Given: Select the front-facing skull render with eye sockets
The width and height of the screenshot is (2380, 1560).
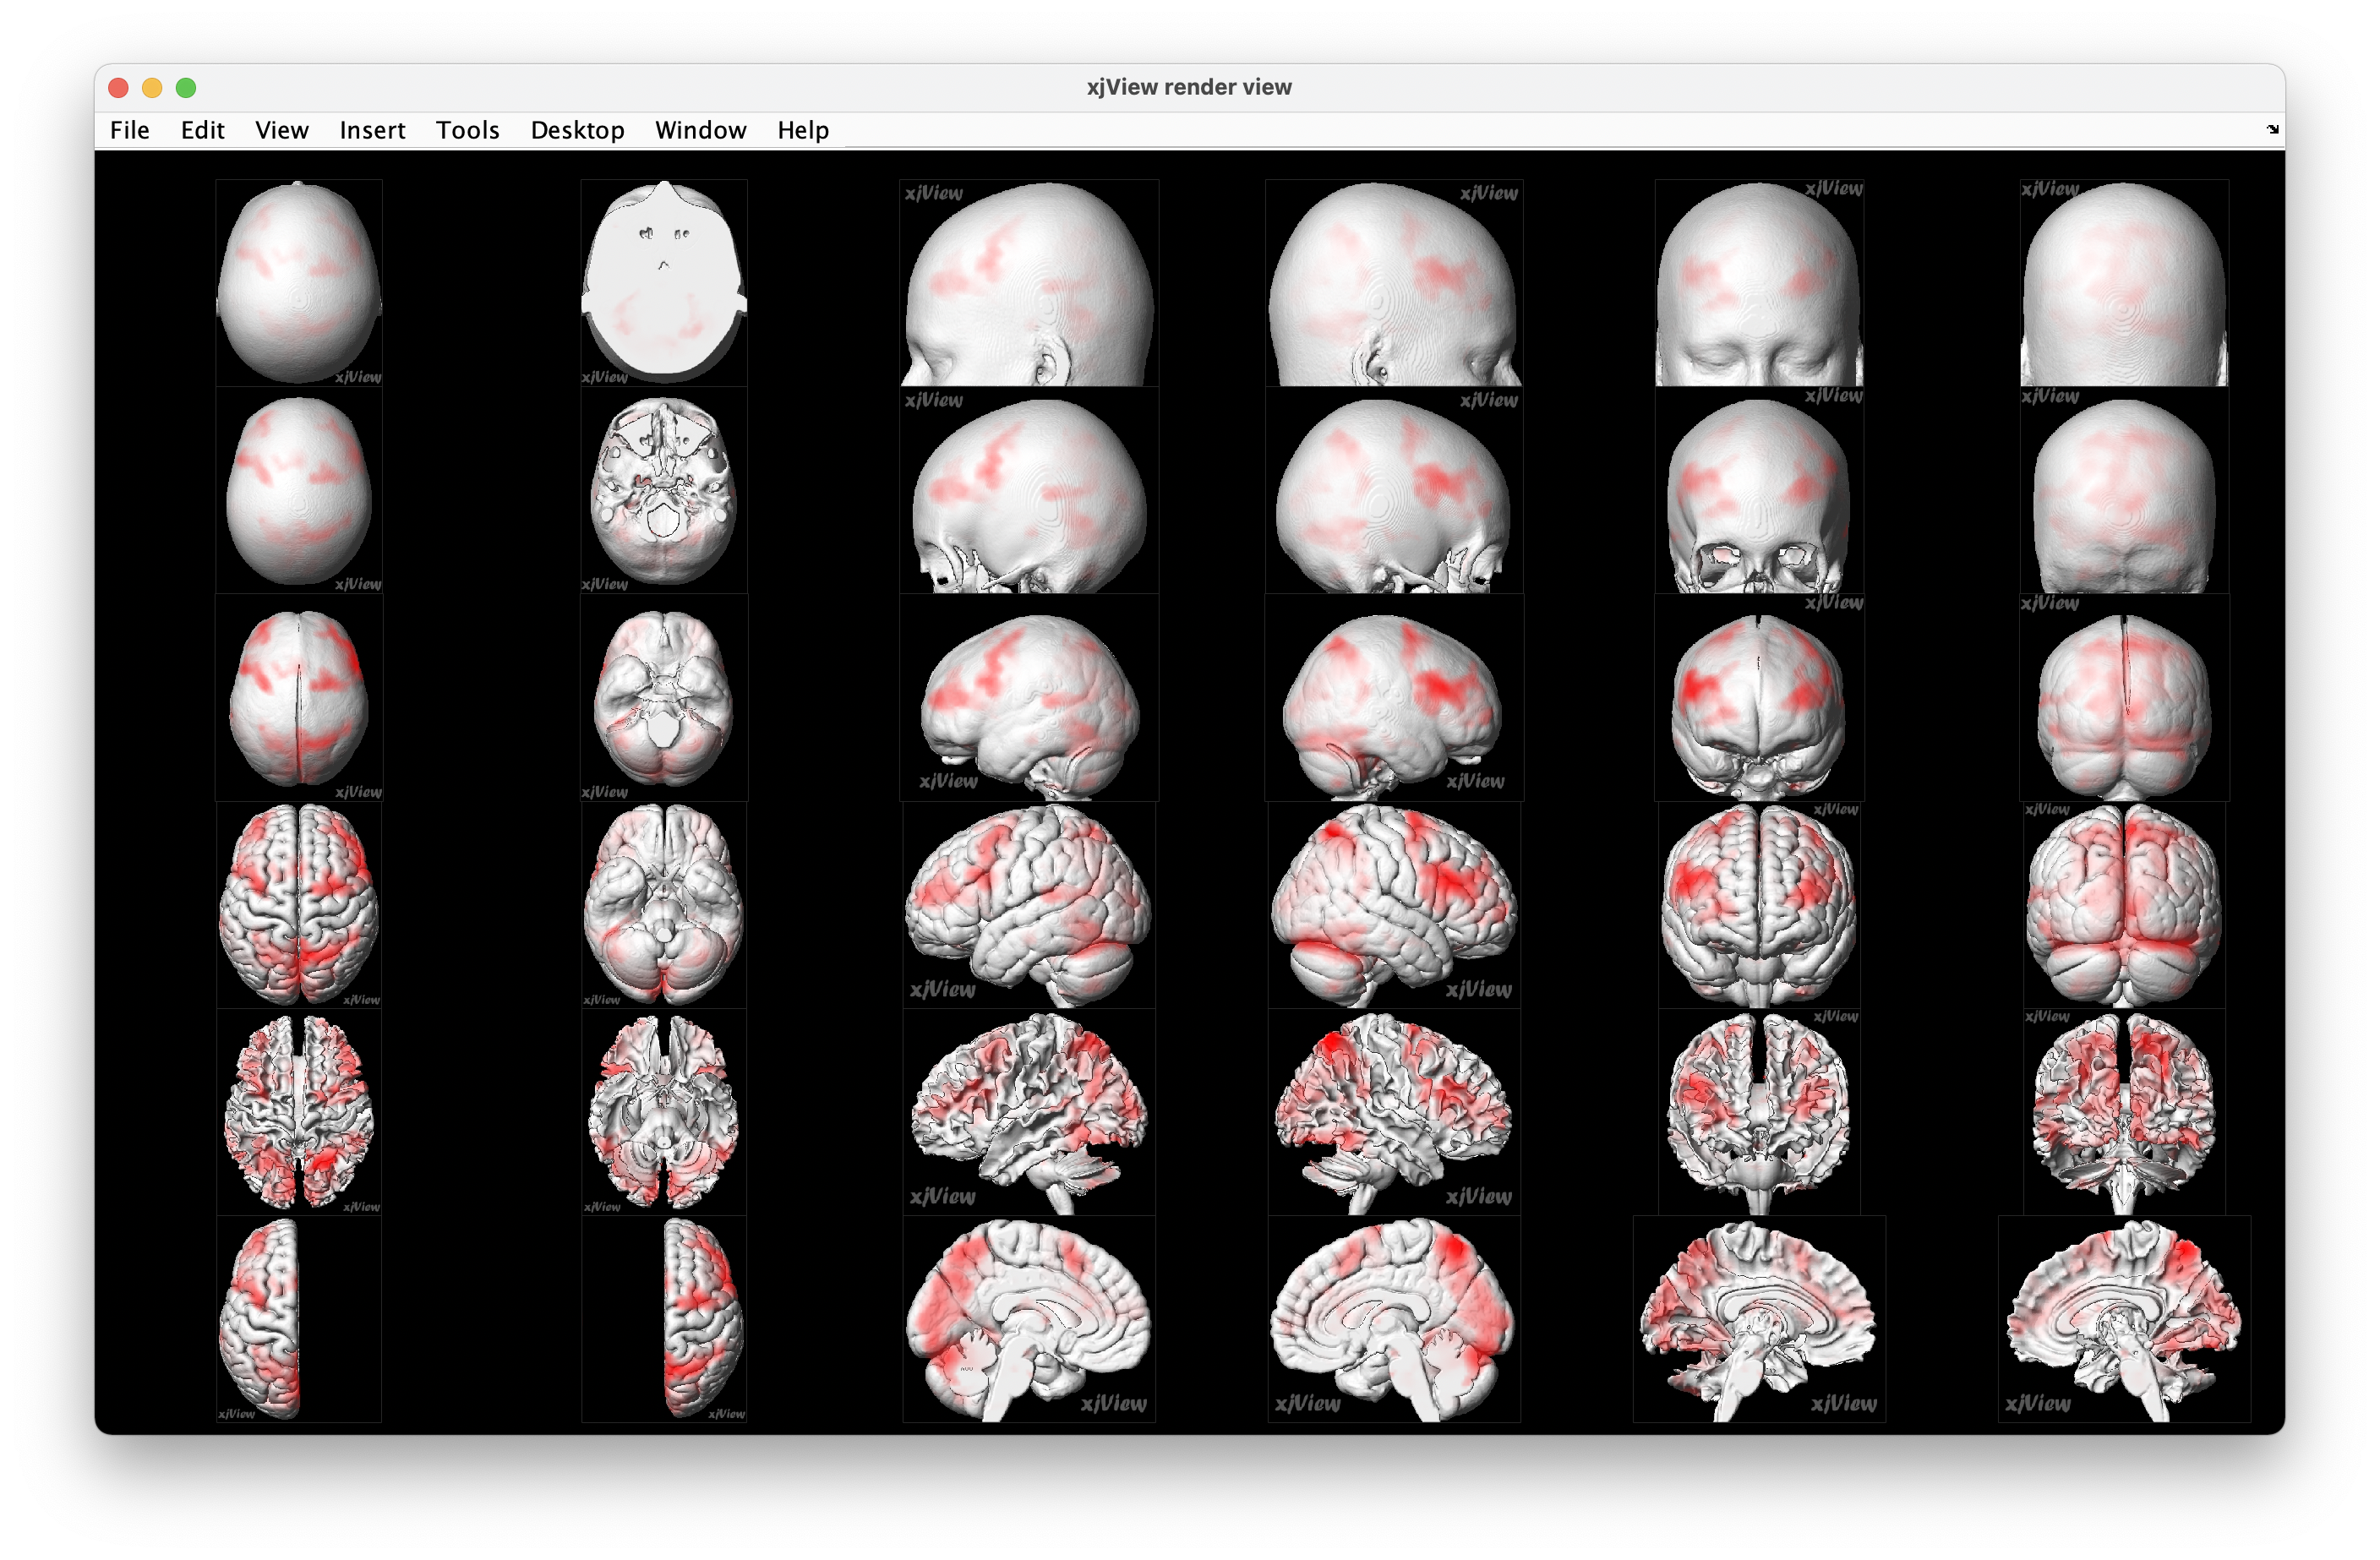Looking at the screenshot, I should point(1759,492).
